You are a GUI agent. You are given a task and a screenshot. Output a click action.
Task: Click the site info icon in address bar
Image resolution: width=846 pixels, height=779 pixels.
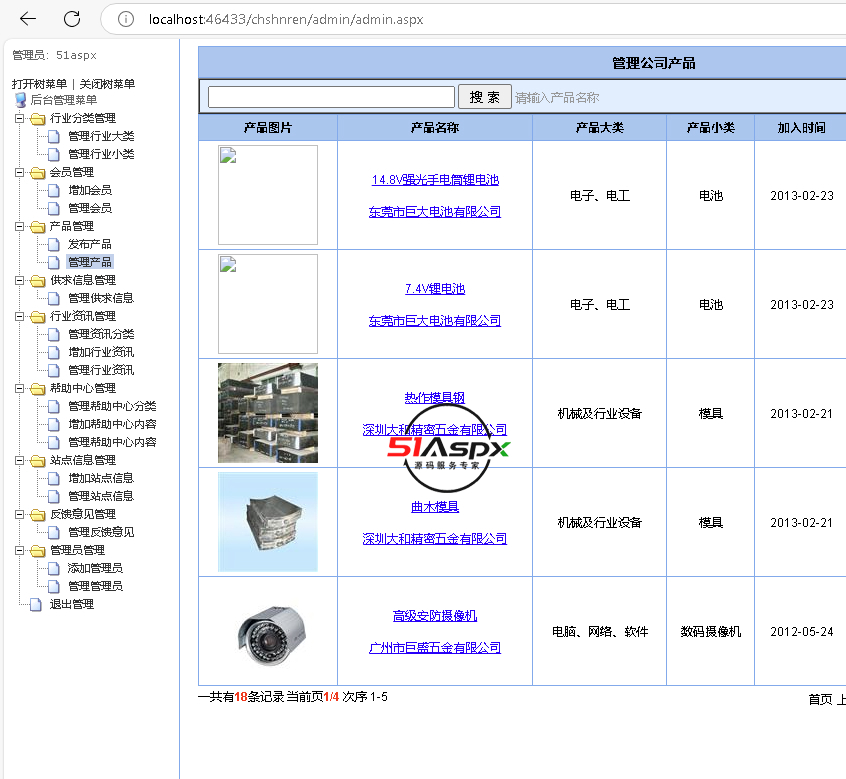[x=125, y=19]
